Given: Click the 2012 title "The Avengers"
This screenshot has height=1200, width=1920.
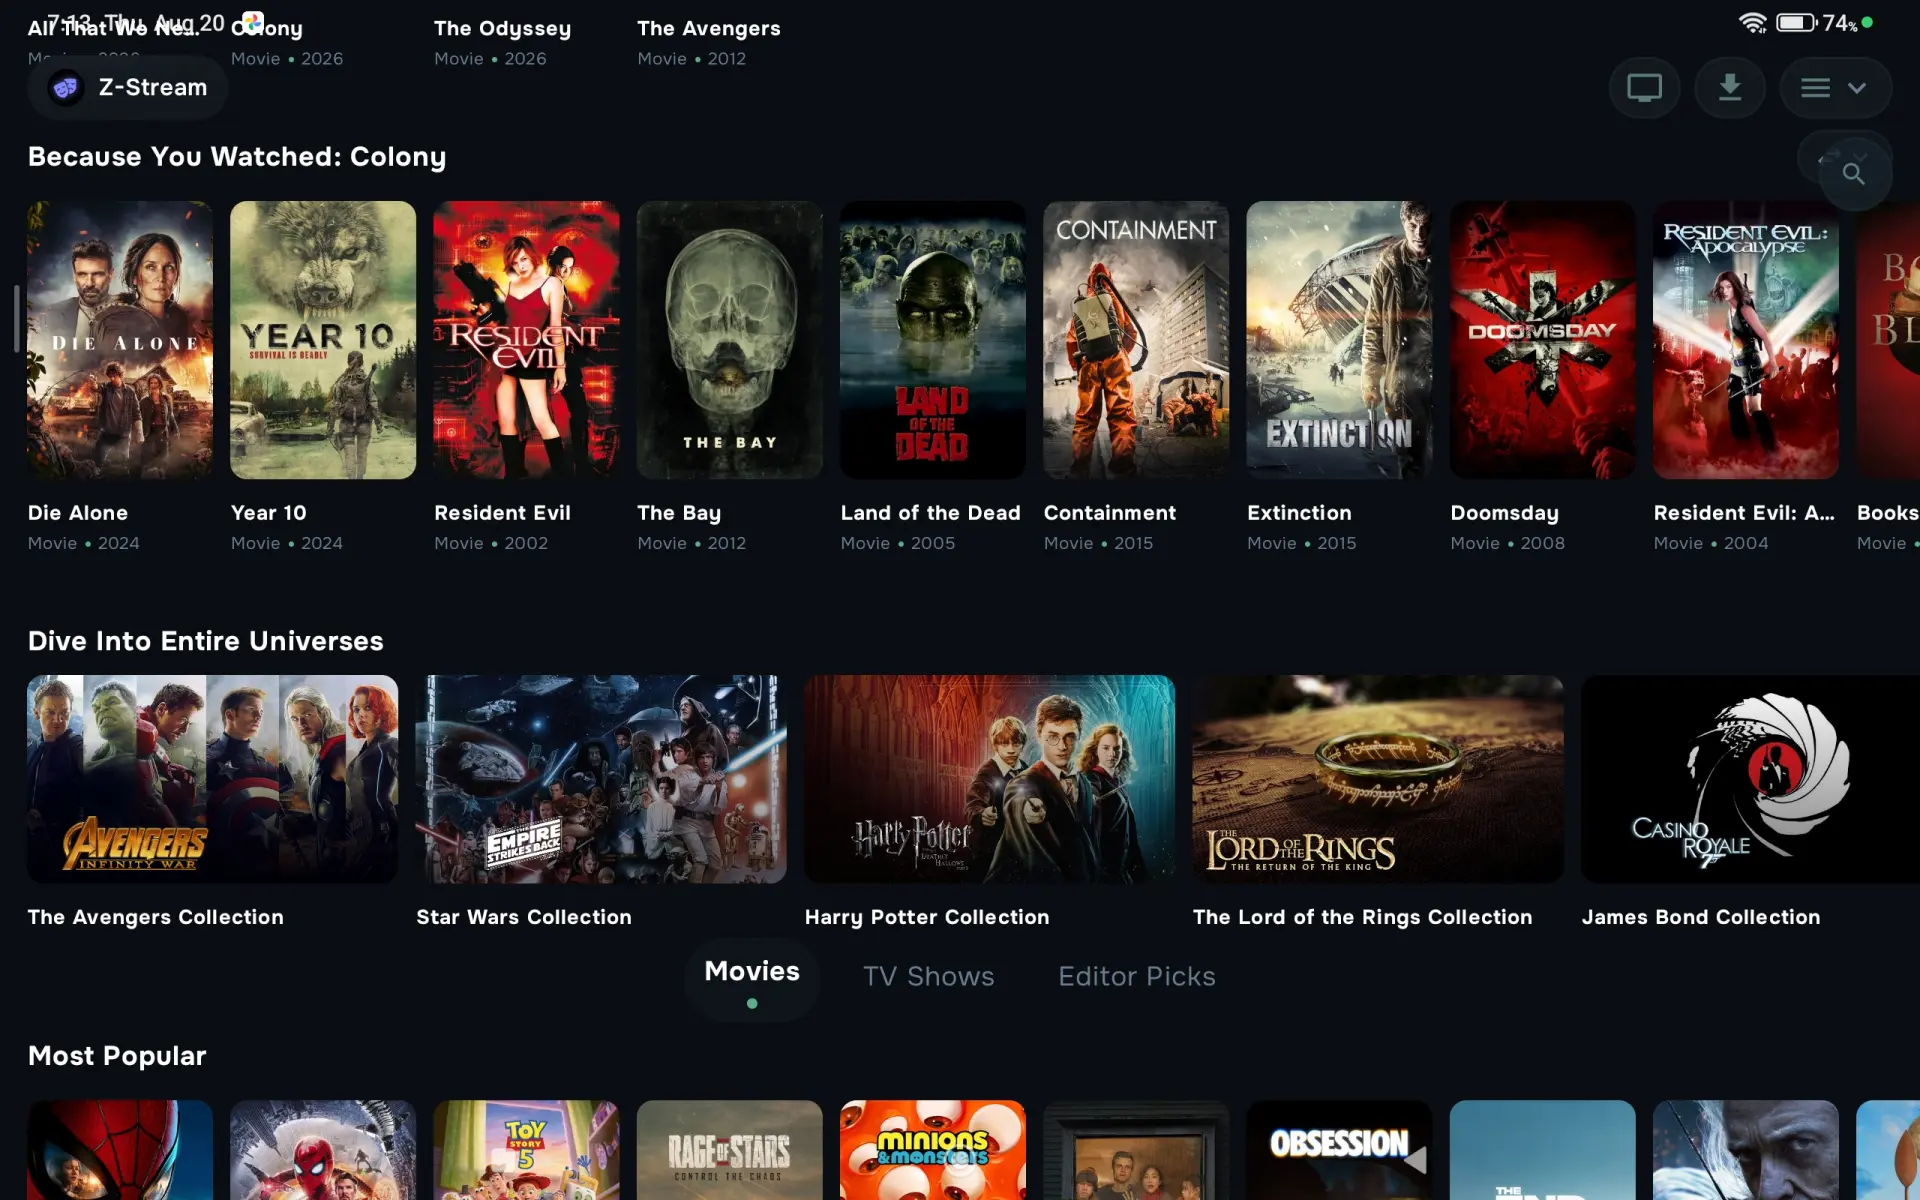Looking at the screenshot, I should click(x=709, y=29).
